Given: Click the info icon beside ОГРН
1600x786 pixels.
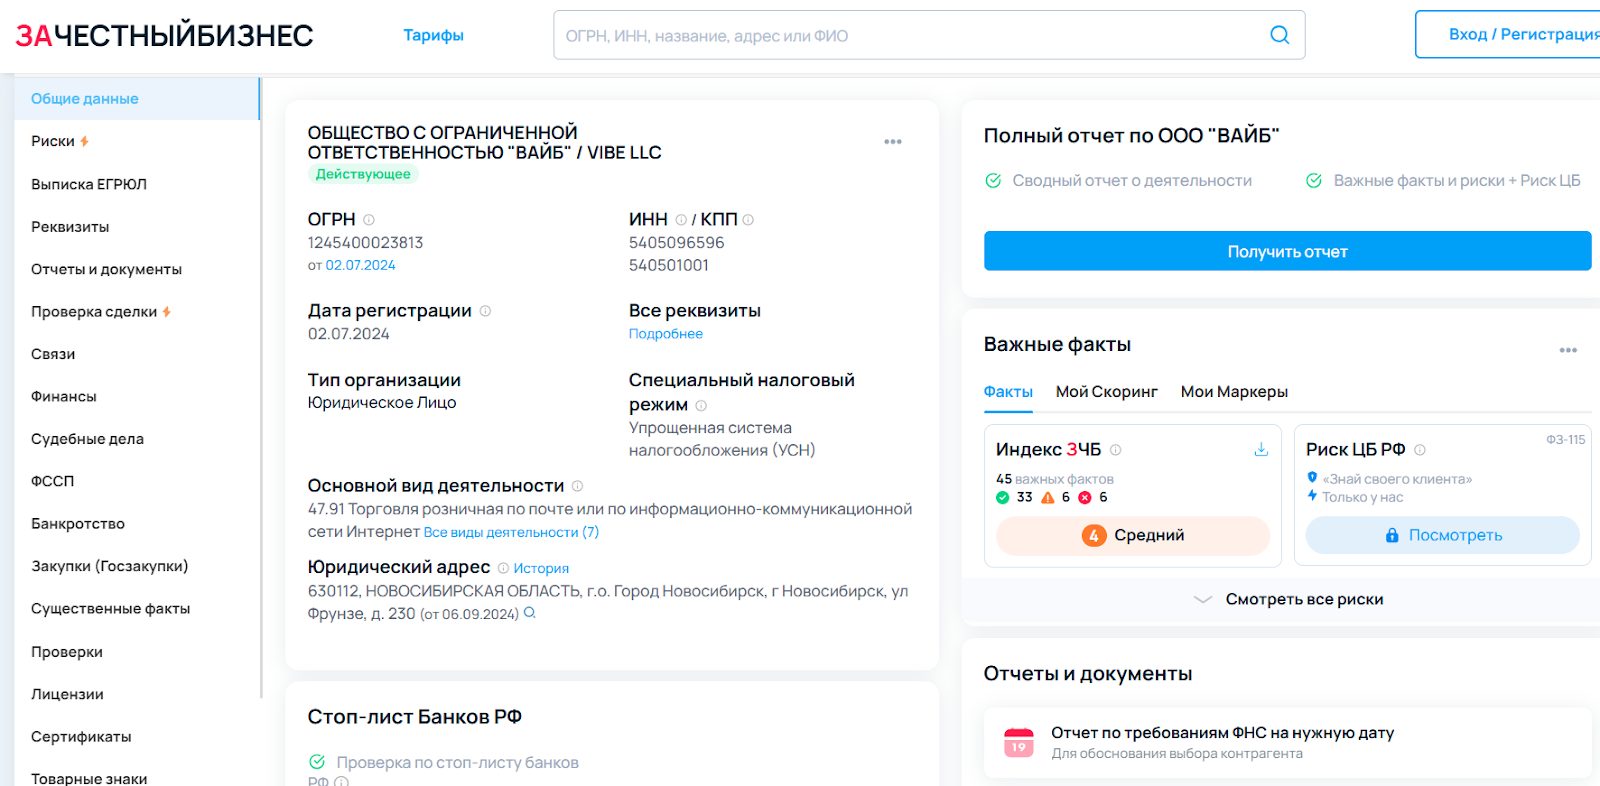Looking at the screenshot, I should click(x=369, y=220).
